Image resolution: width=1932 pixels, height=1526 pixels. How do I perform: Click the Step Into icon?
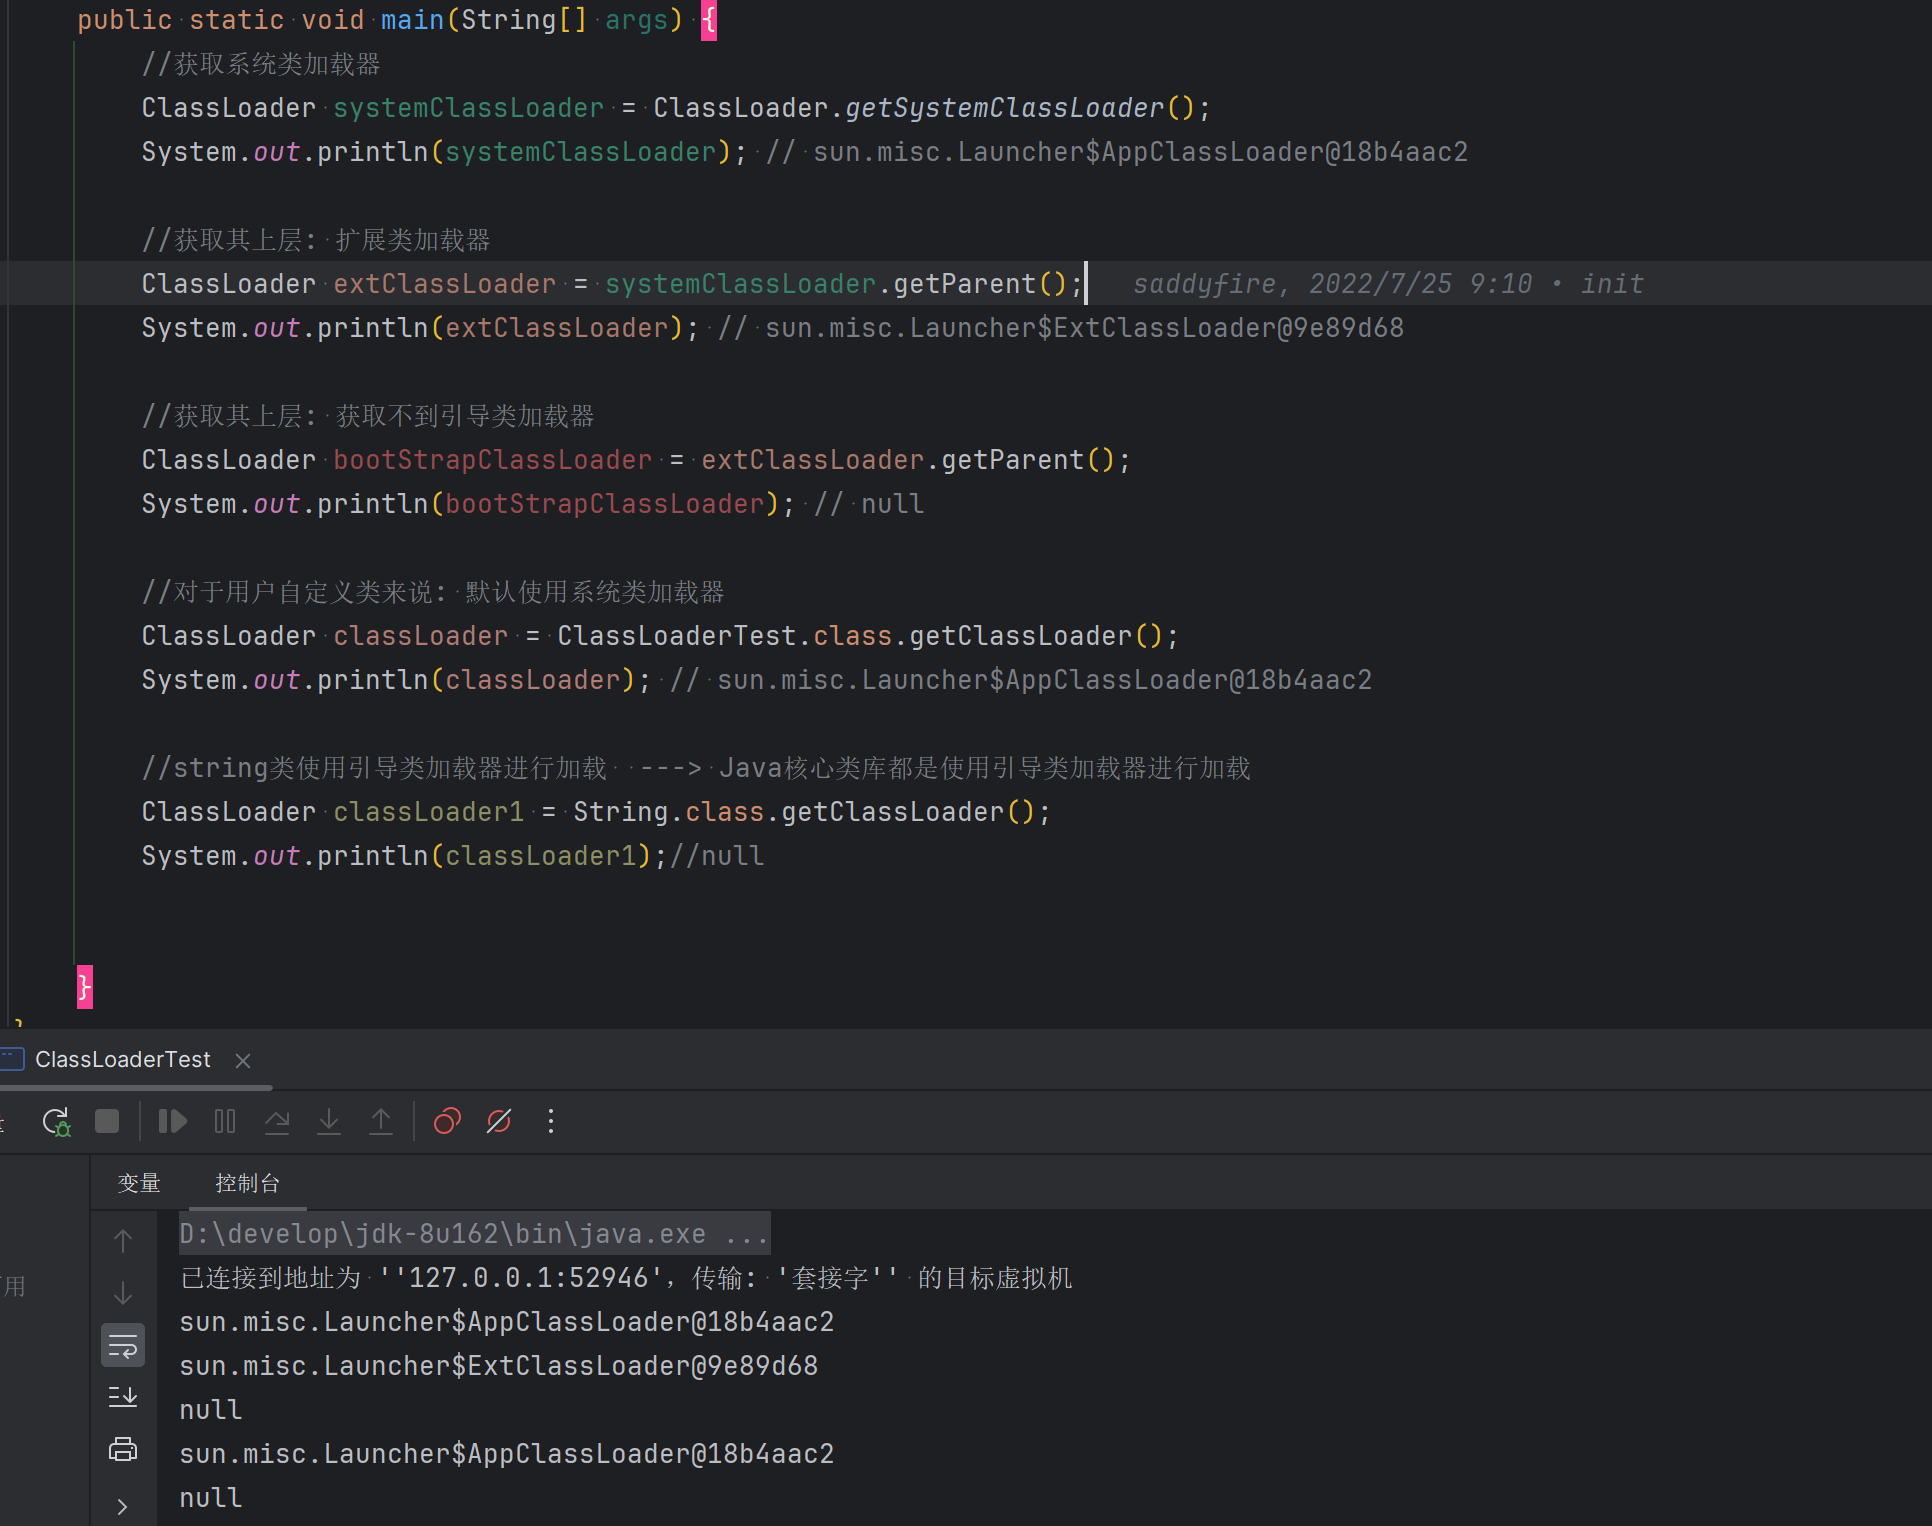(x=329, y=1121)
